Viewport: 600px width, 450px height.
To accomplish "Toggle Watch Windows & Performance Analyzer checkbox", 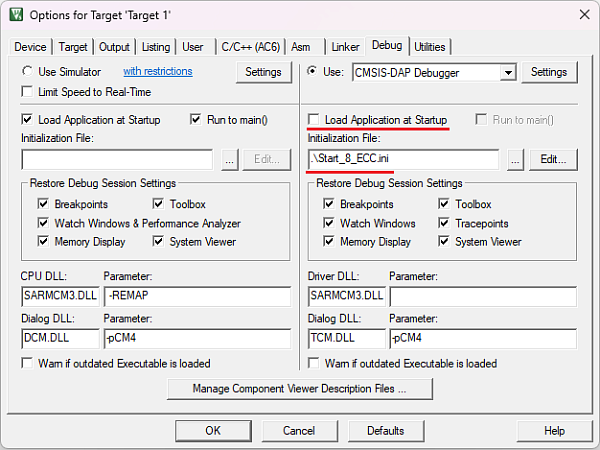I will click(44, 223).
